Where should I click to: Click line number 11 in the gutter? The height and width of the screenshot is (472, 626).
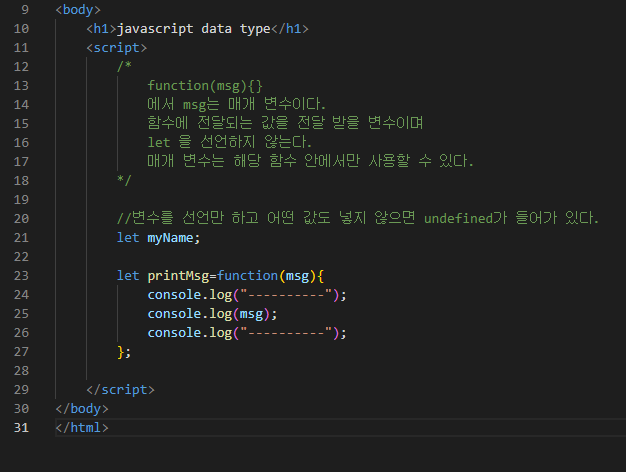[x=21, y=48]
